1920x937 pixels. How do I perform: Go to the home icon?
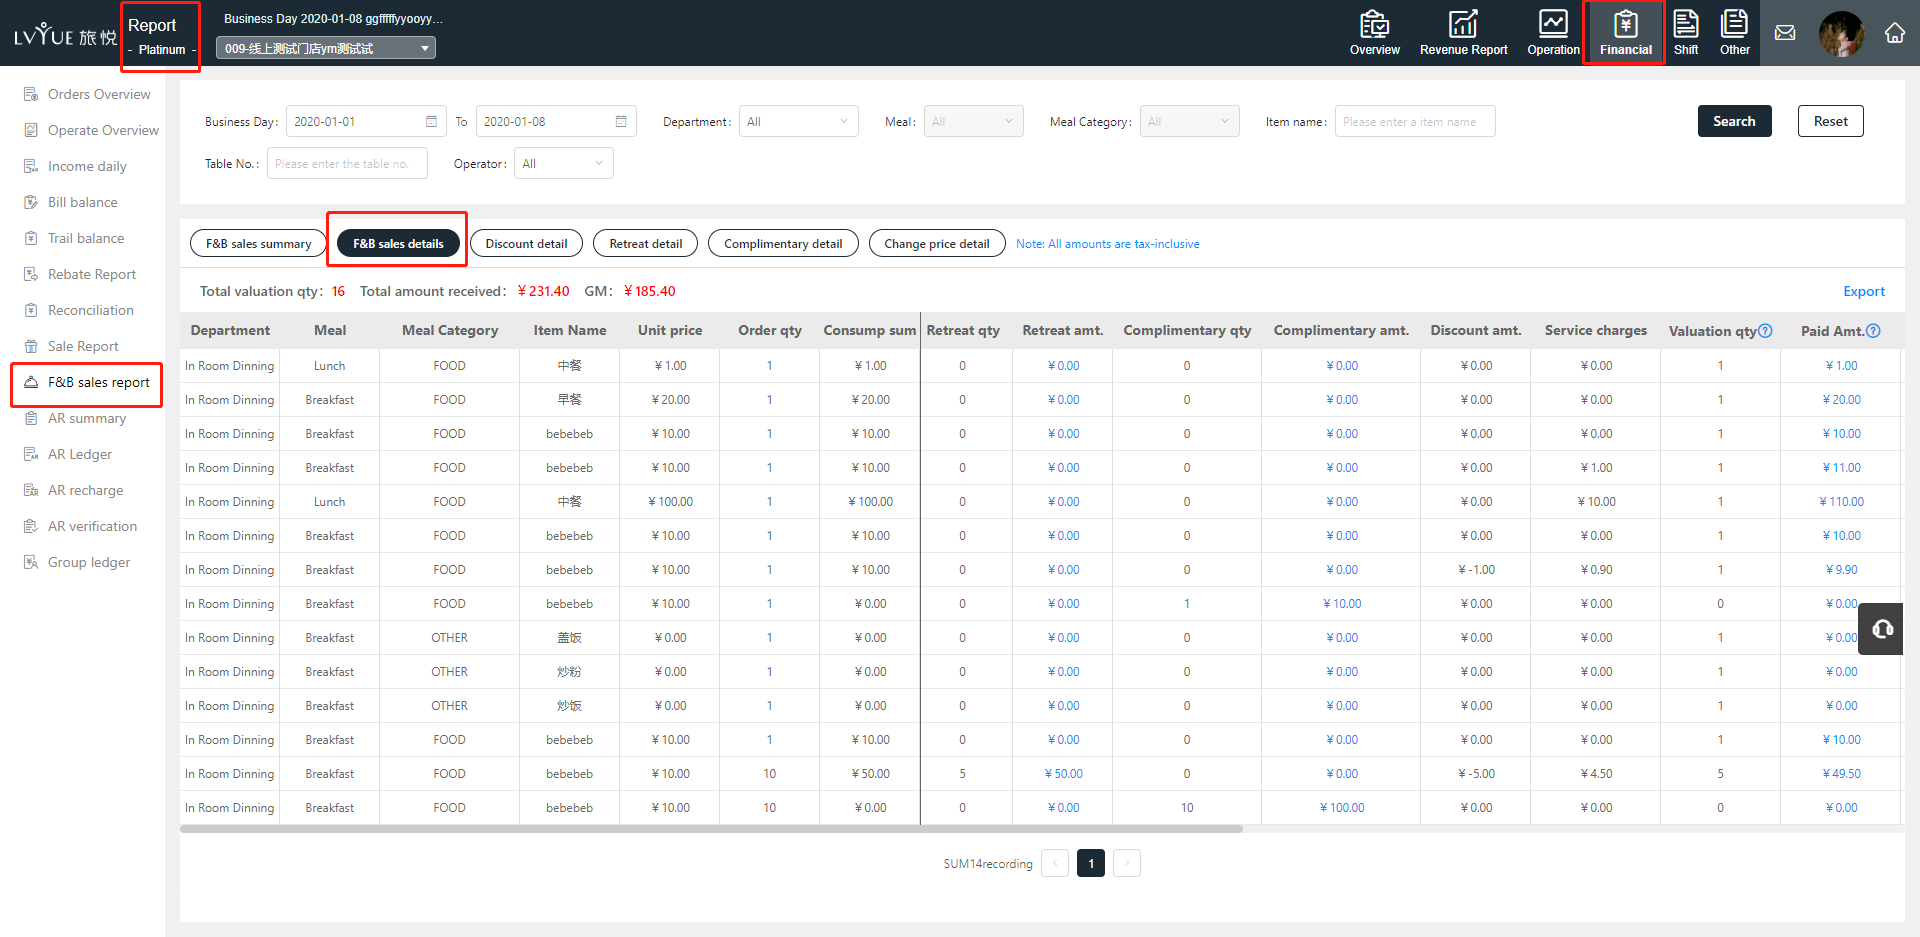click(1895, 33)
